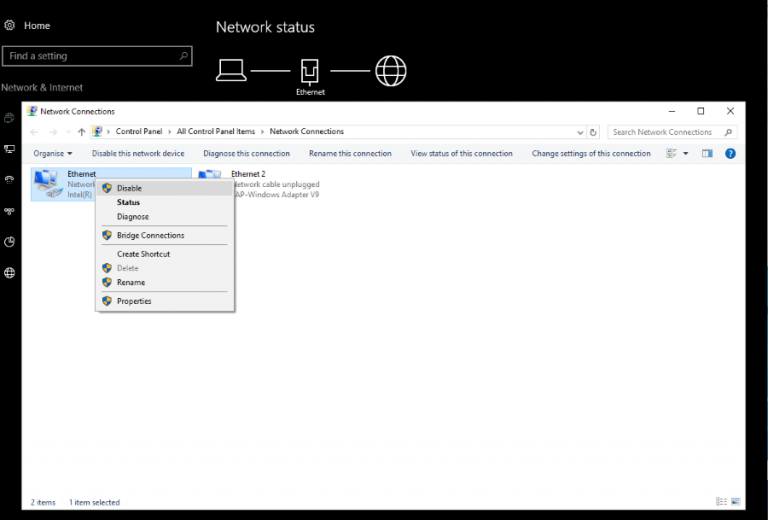Click View status of this connection
This screenshot has width=768, height=520.
pyautogui.click(x=461, y=154)
